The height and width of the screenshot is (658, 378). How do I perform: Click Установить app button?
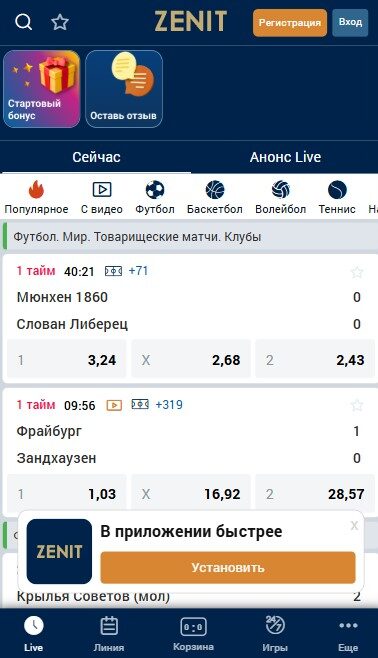point(228,567)
